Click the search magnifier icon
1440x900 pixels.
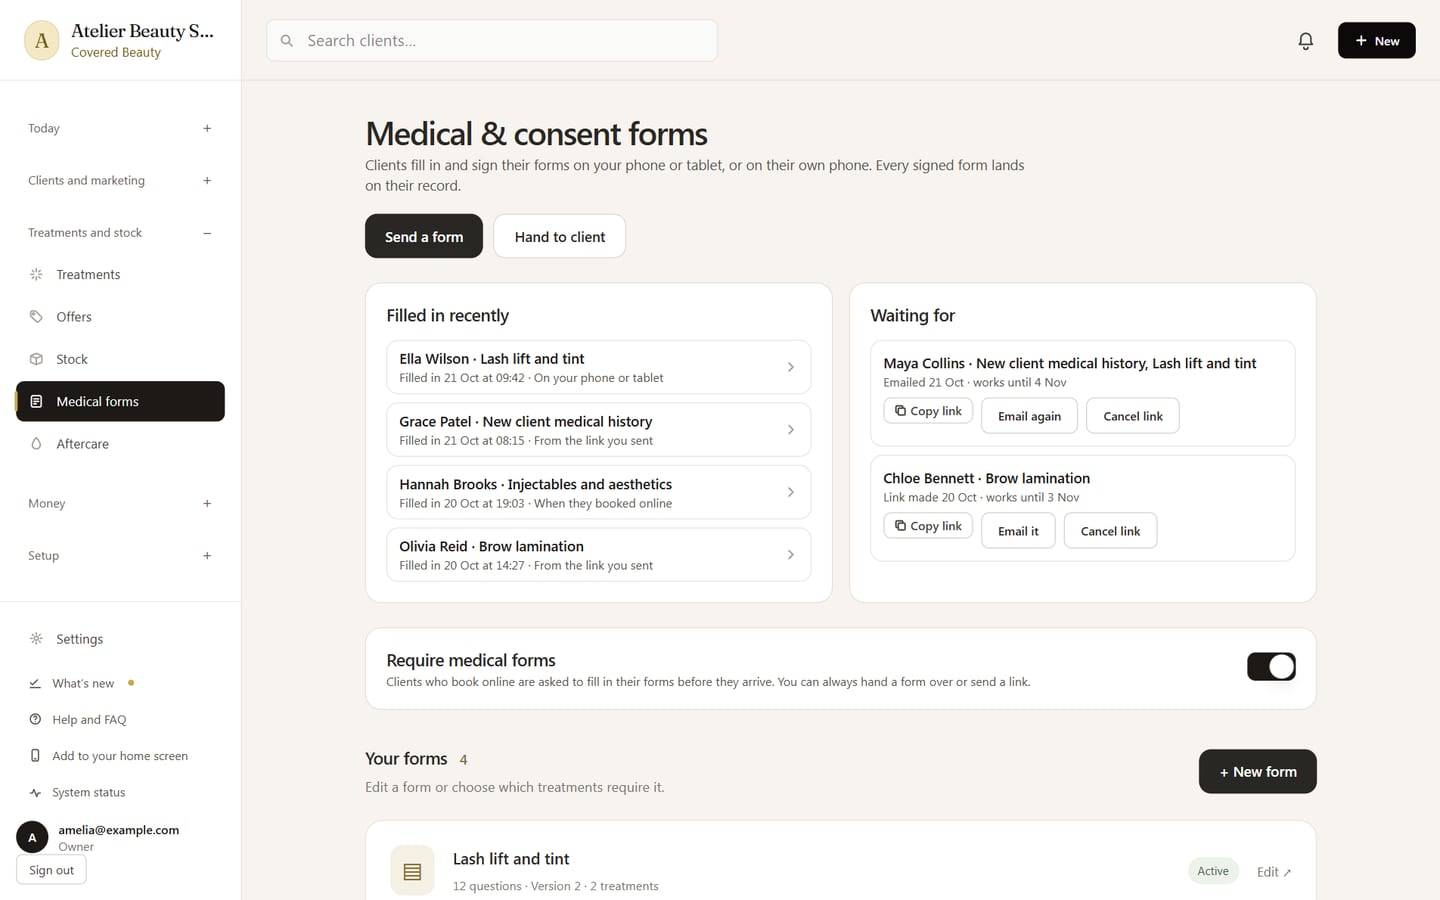(287, 41)
